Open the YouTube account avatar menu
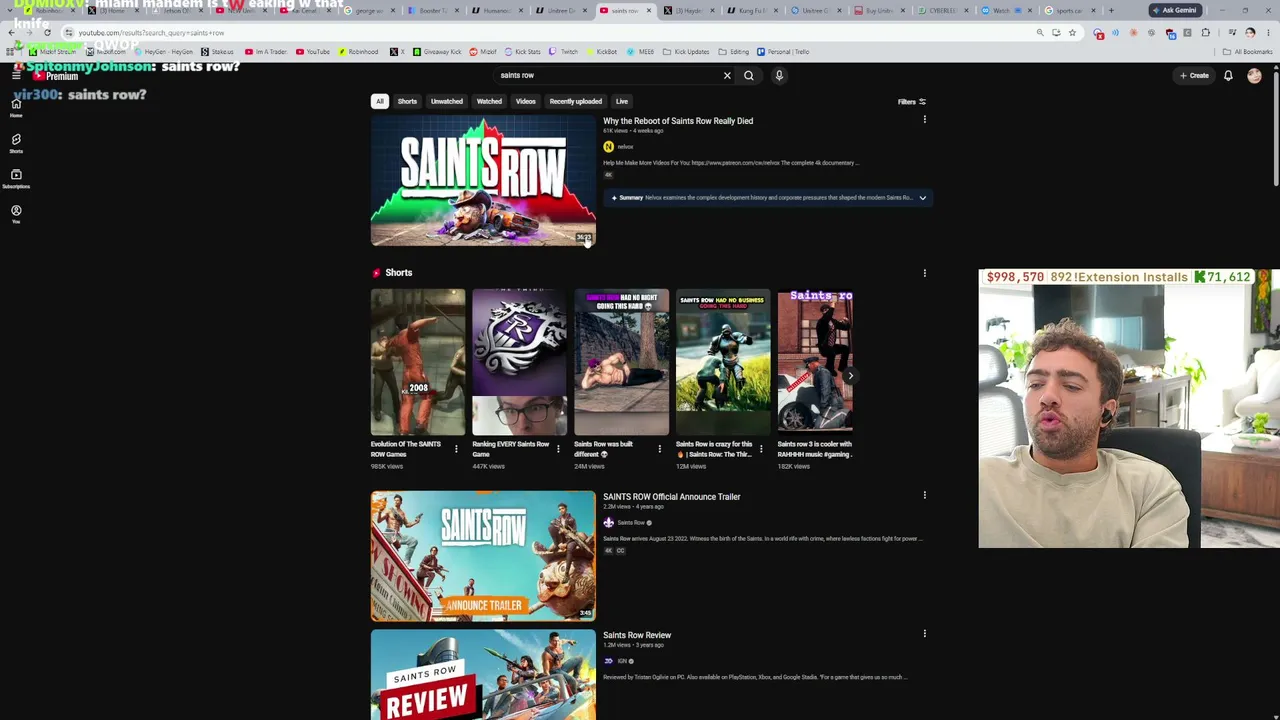 (x=1254, y=75)
